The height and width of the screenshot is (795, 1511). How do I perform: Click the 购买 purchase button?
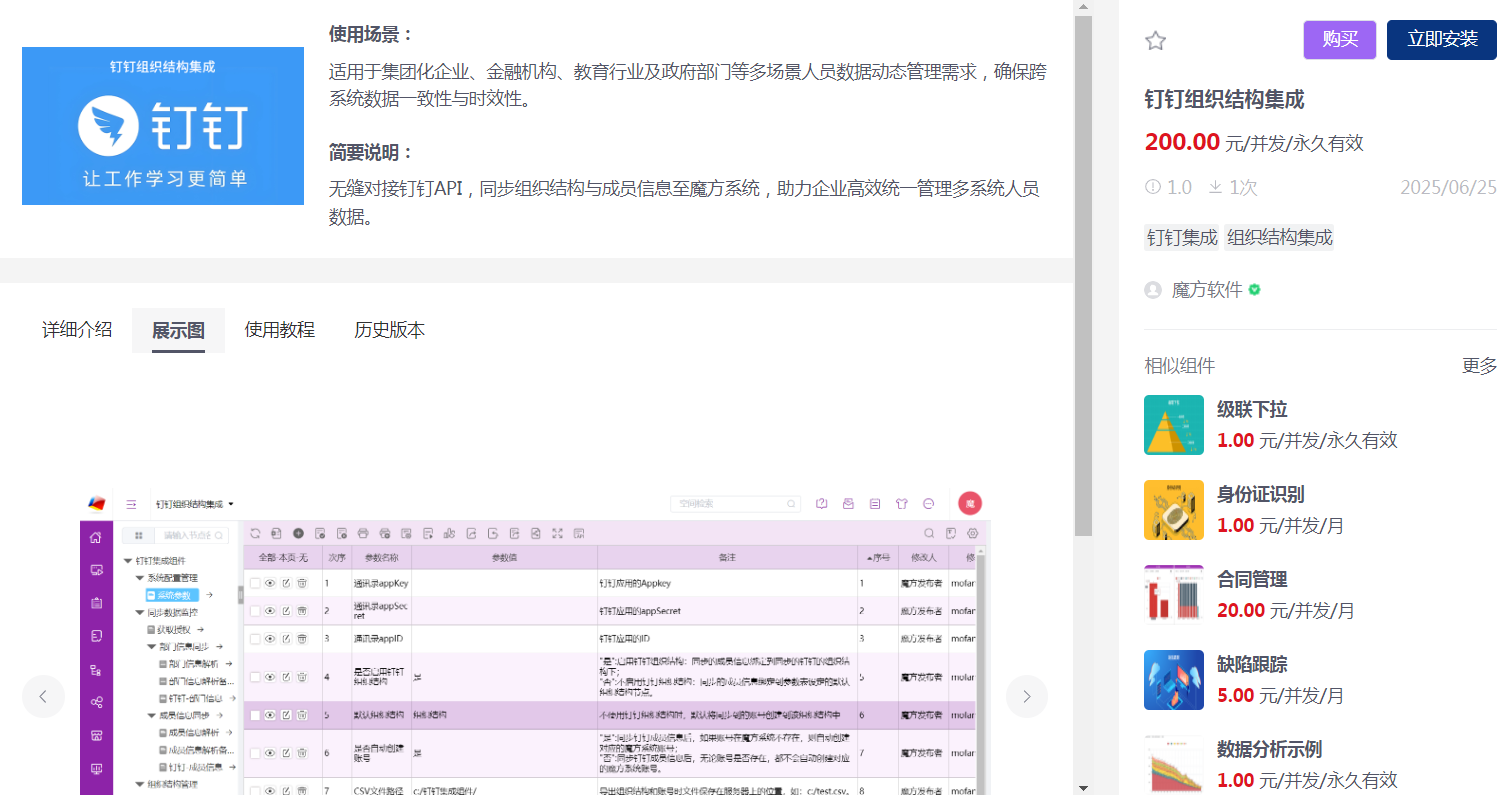1340,40
